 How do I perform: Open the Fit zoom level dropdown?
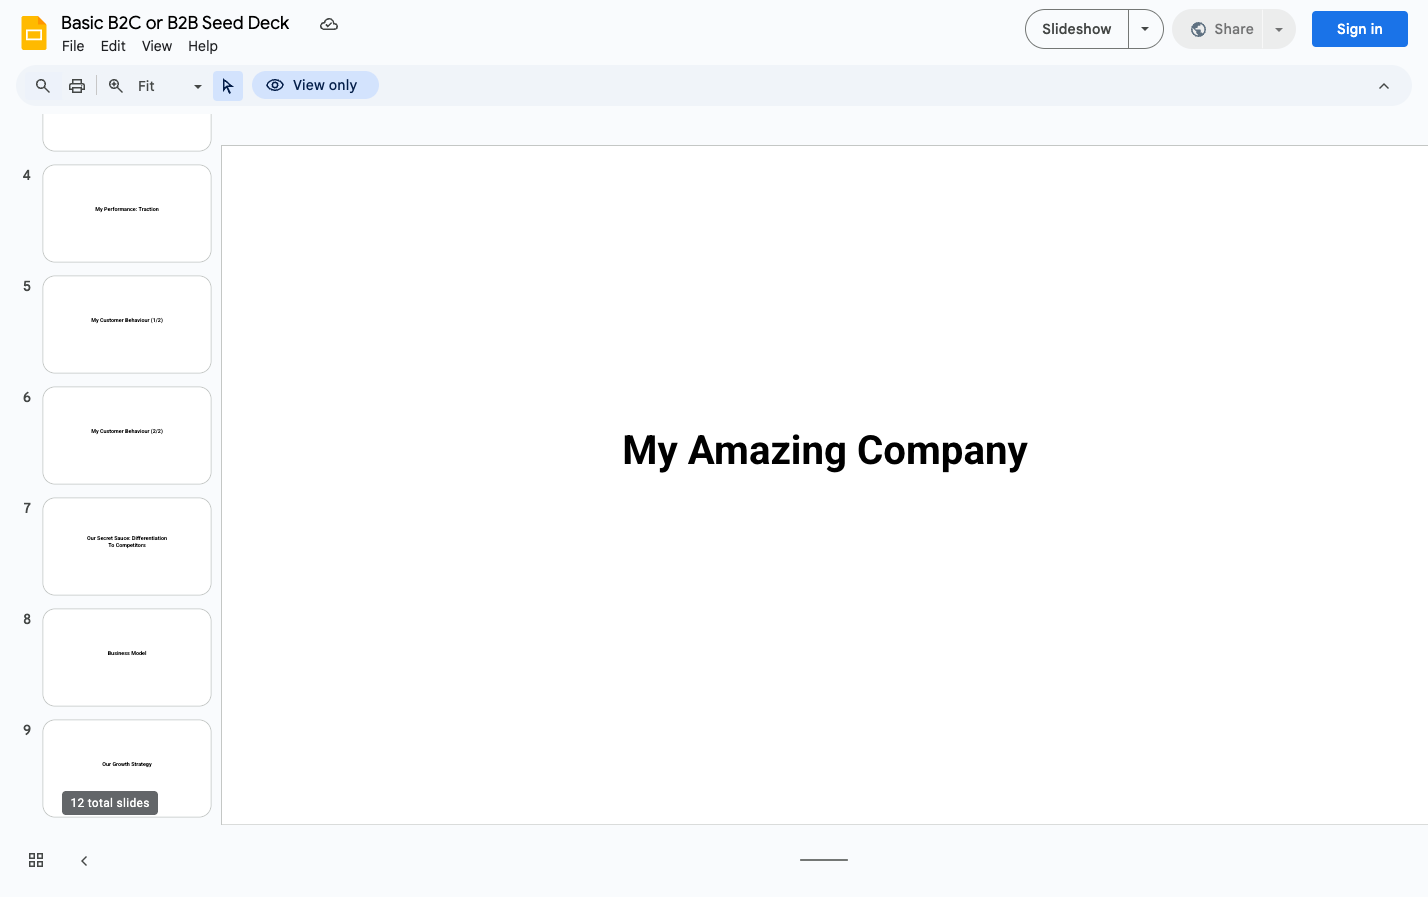(x=169, y=86)
